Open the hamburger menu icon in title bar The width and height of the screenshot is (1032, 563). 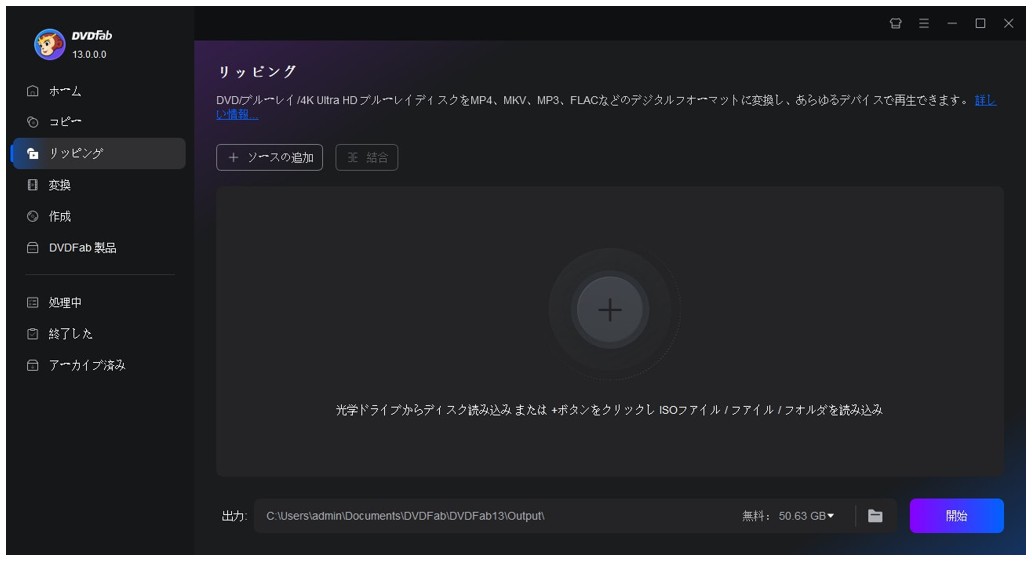[x=924, y=23]
